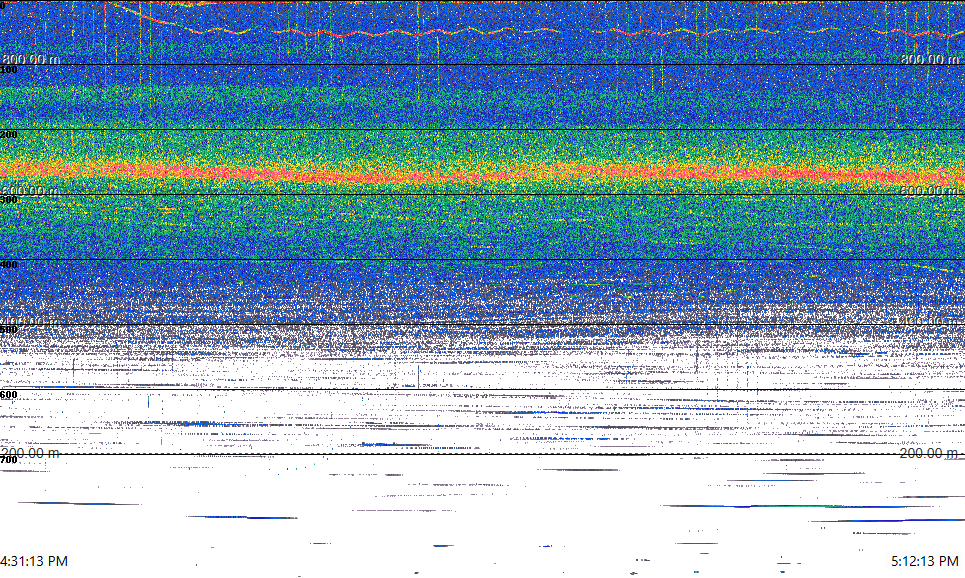Screen dimensions: 965x578
Task: Select the left-side 800.00 m range label
Action: click(31, 59)
